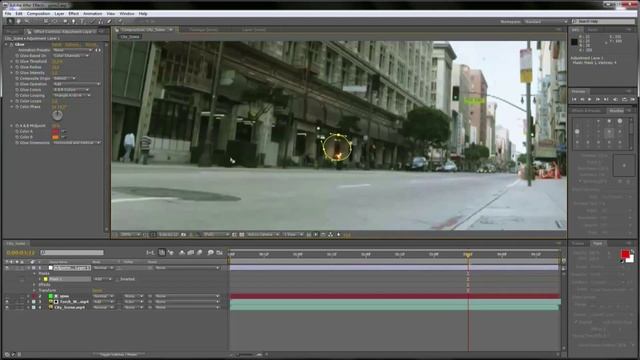Viewport: 640px width, 360px height.
Task: Open the composition mini-flowchart in timeline
Action: tap(150, 253)
